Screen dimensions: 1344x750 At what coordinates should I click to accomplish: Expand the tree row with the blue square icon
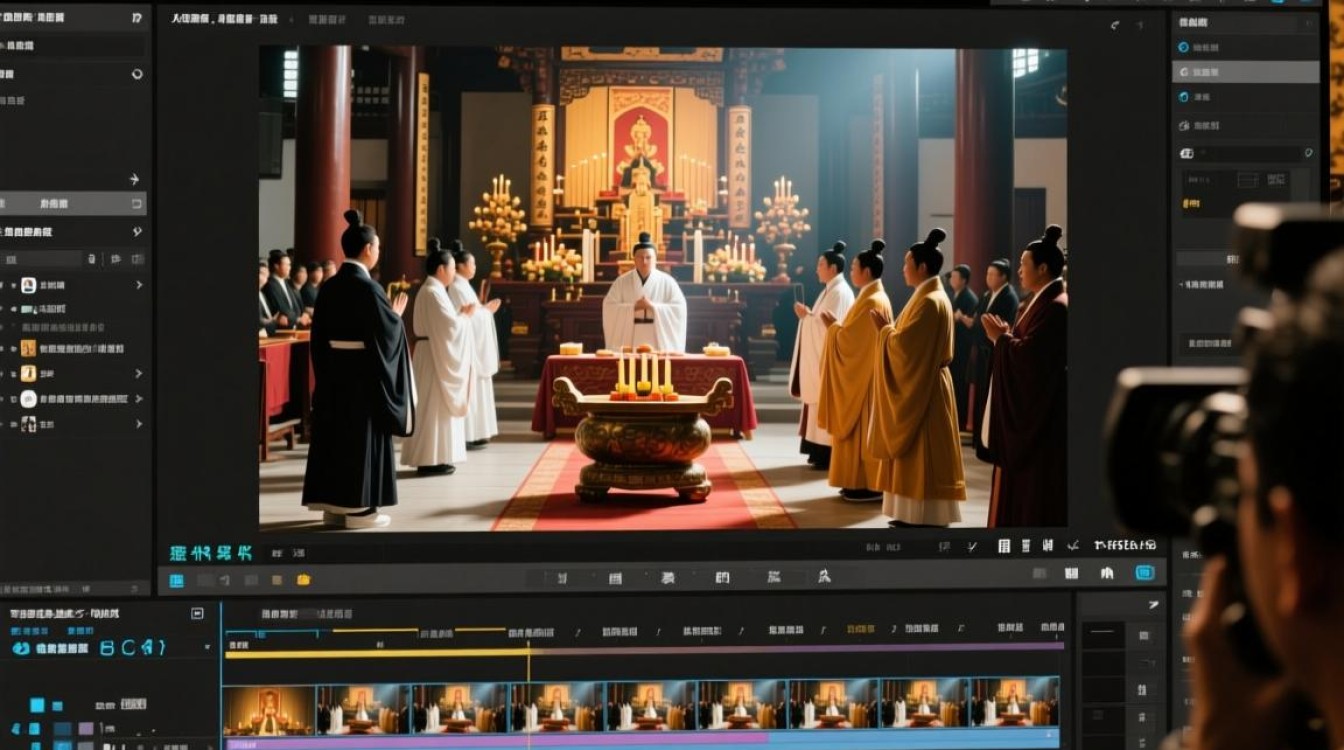[139, 285]
